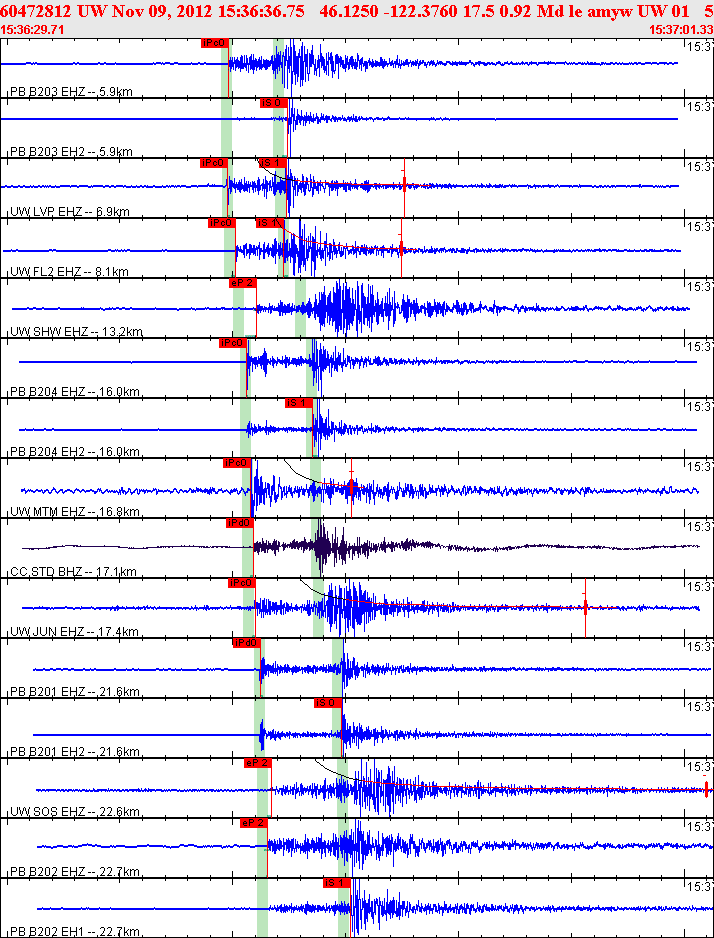Click the CC STD BHZ station label
Screen dimensions: 714x938
click(73, 572)
